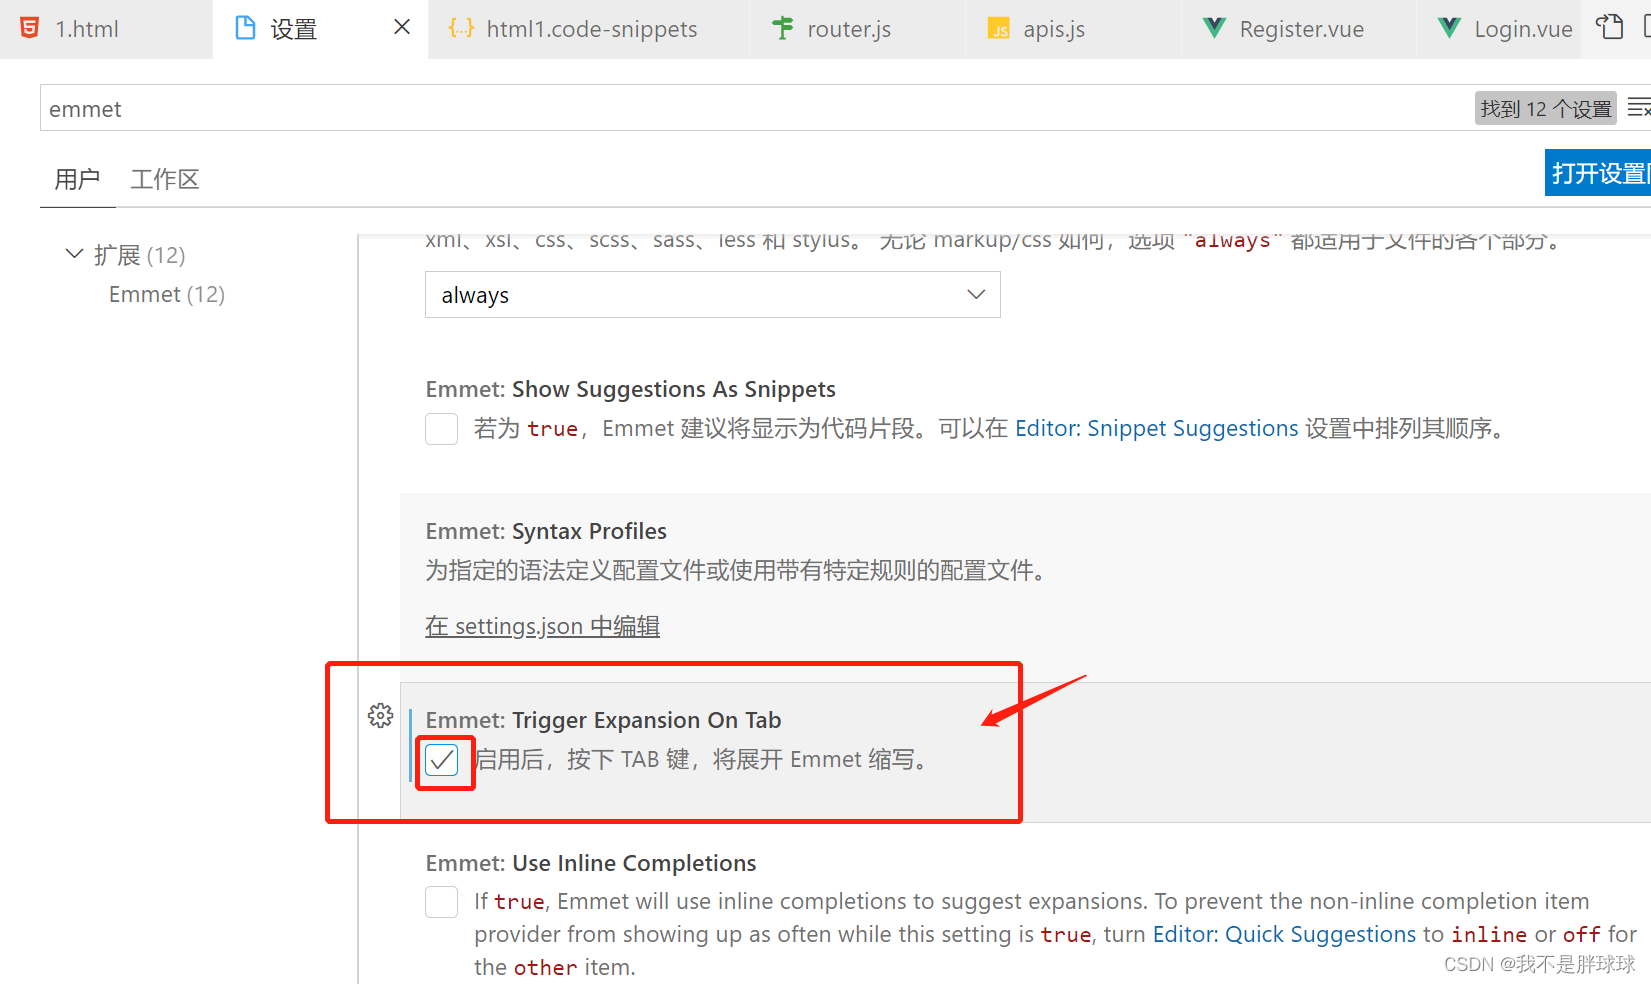This screenshot has height=984, width=1651.
Task: Focus the emmet settings search field
Action: tap(755, 108)
